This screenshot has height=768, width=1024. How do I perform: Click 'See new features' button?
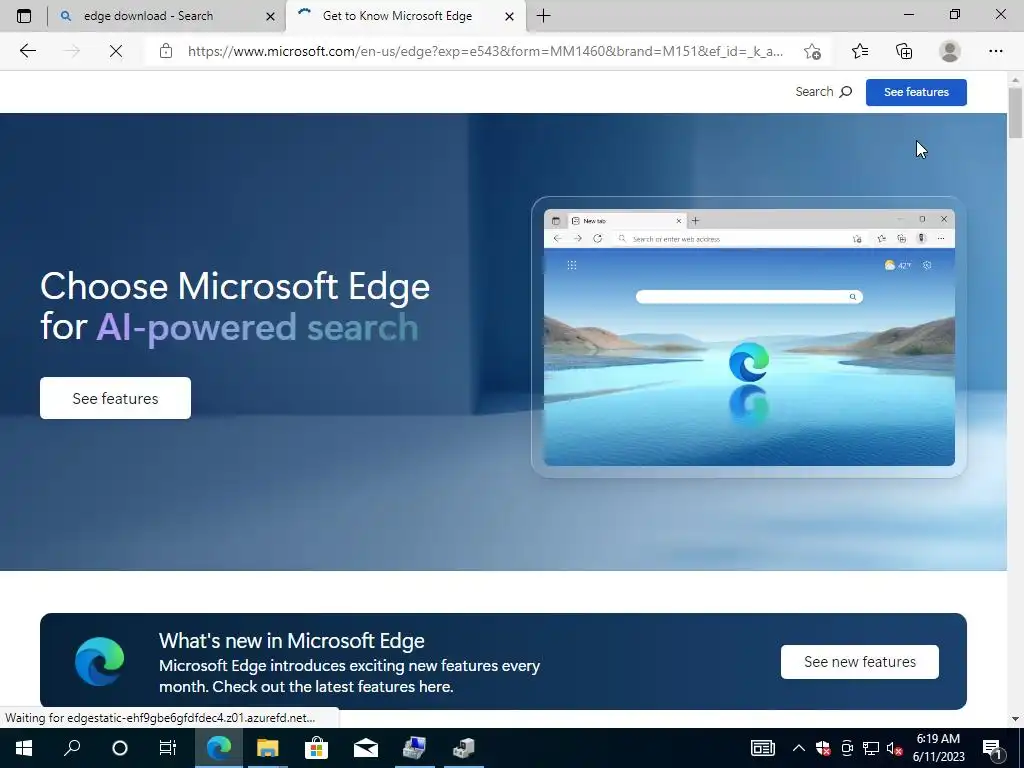[859, 662]
